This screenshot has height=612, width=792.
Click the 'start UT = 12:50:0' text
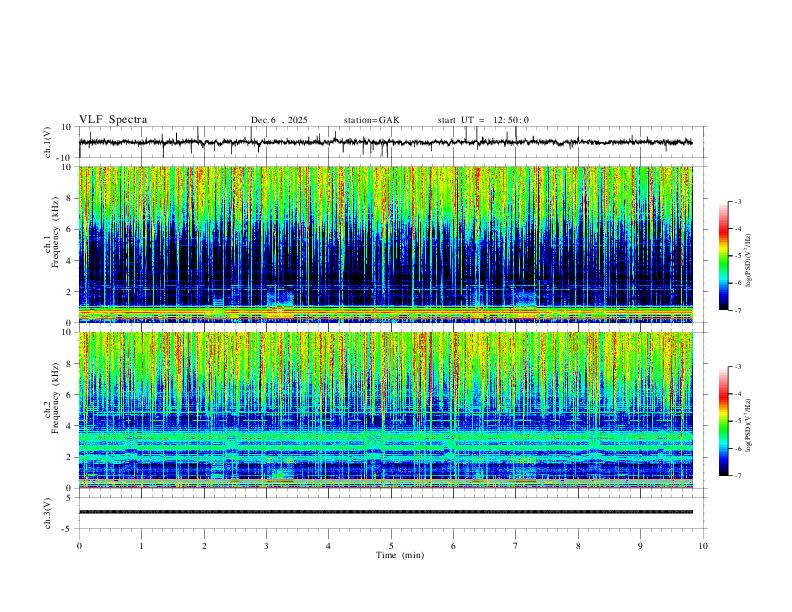(x=483, y=120)
